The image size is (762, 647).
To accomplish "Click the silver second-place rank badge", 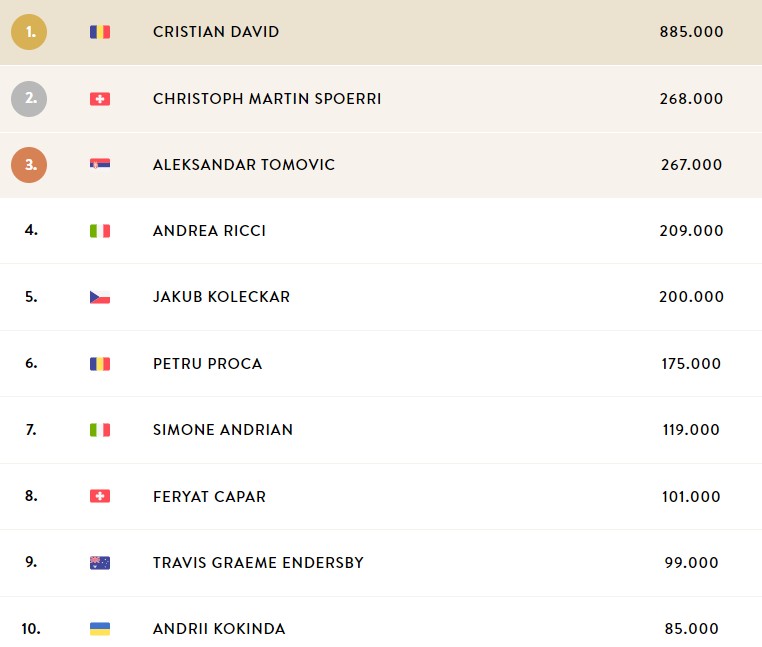I will click(x=29, y=99).
